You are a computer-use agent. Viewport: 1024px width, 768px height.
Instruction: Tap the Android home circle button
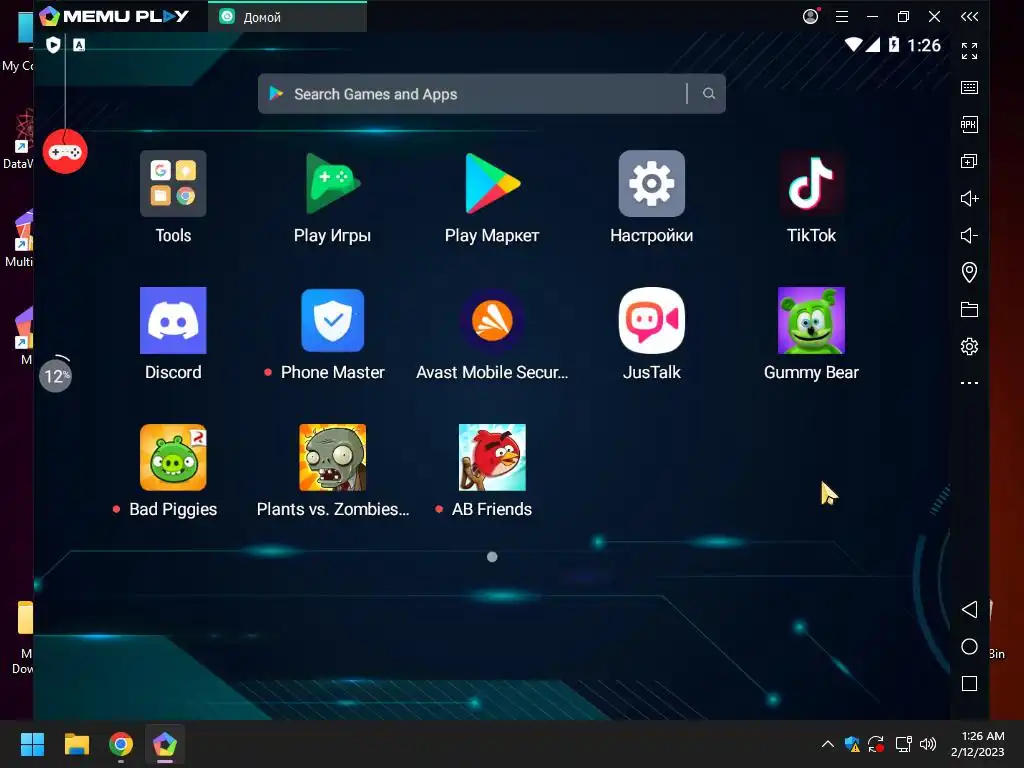pos(969,647)
